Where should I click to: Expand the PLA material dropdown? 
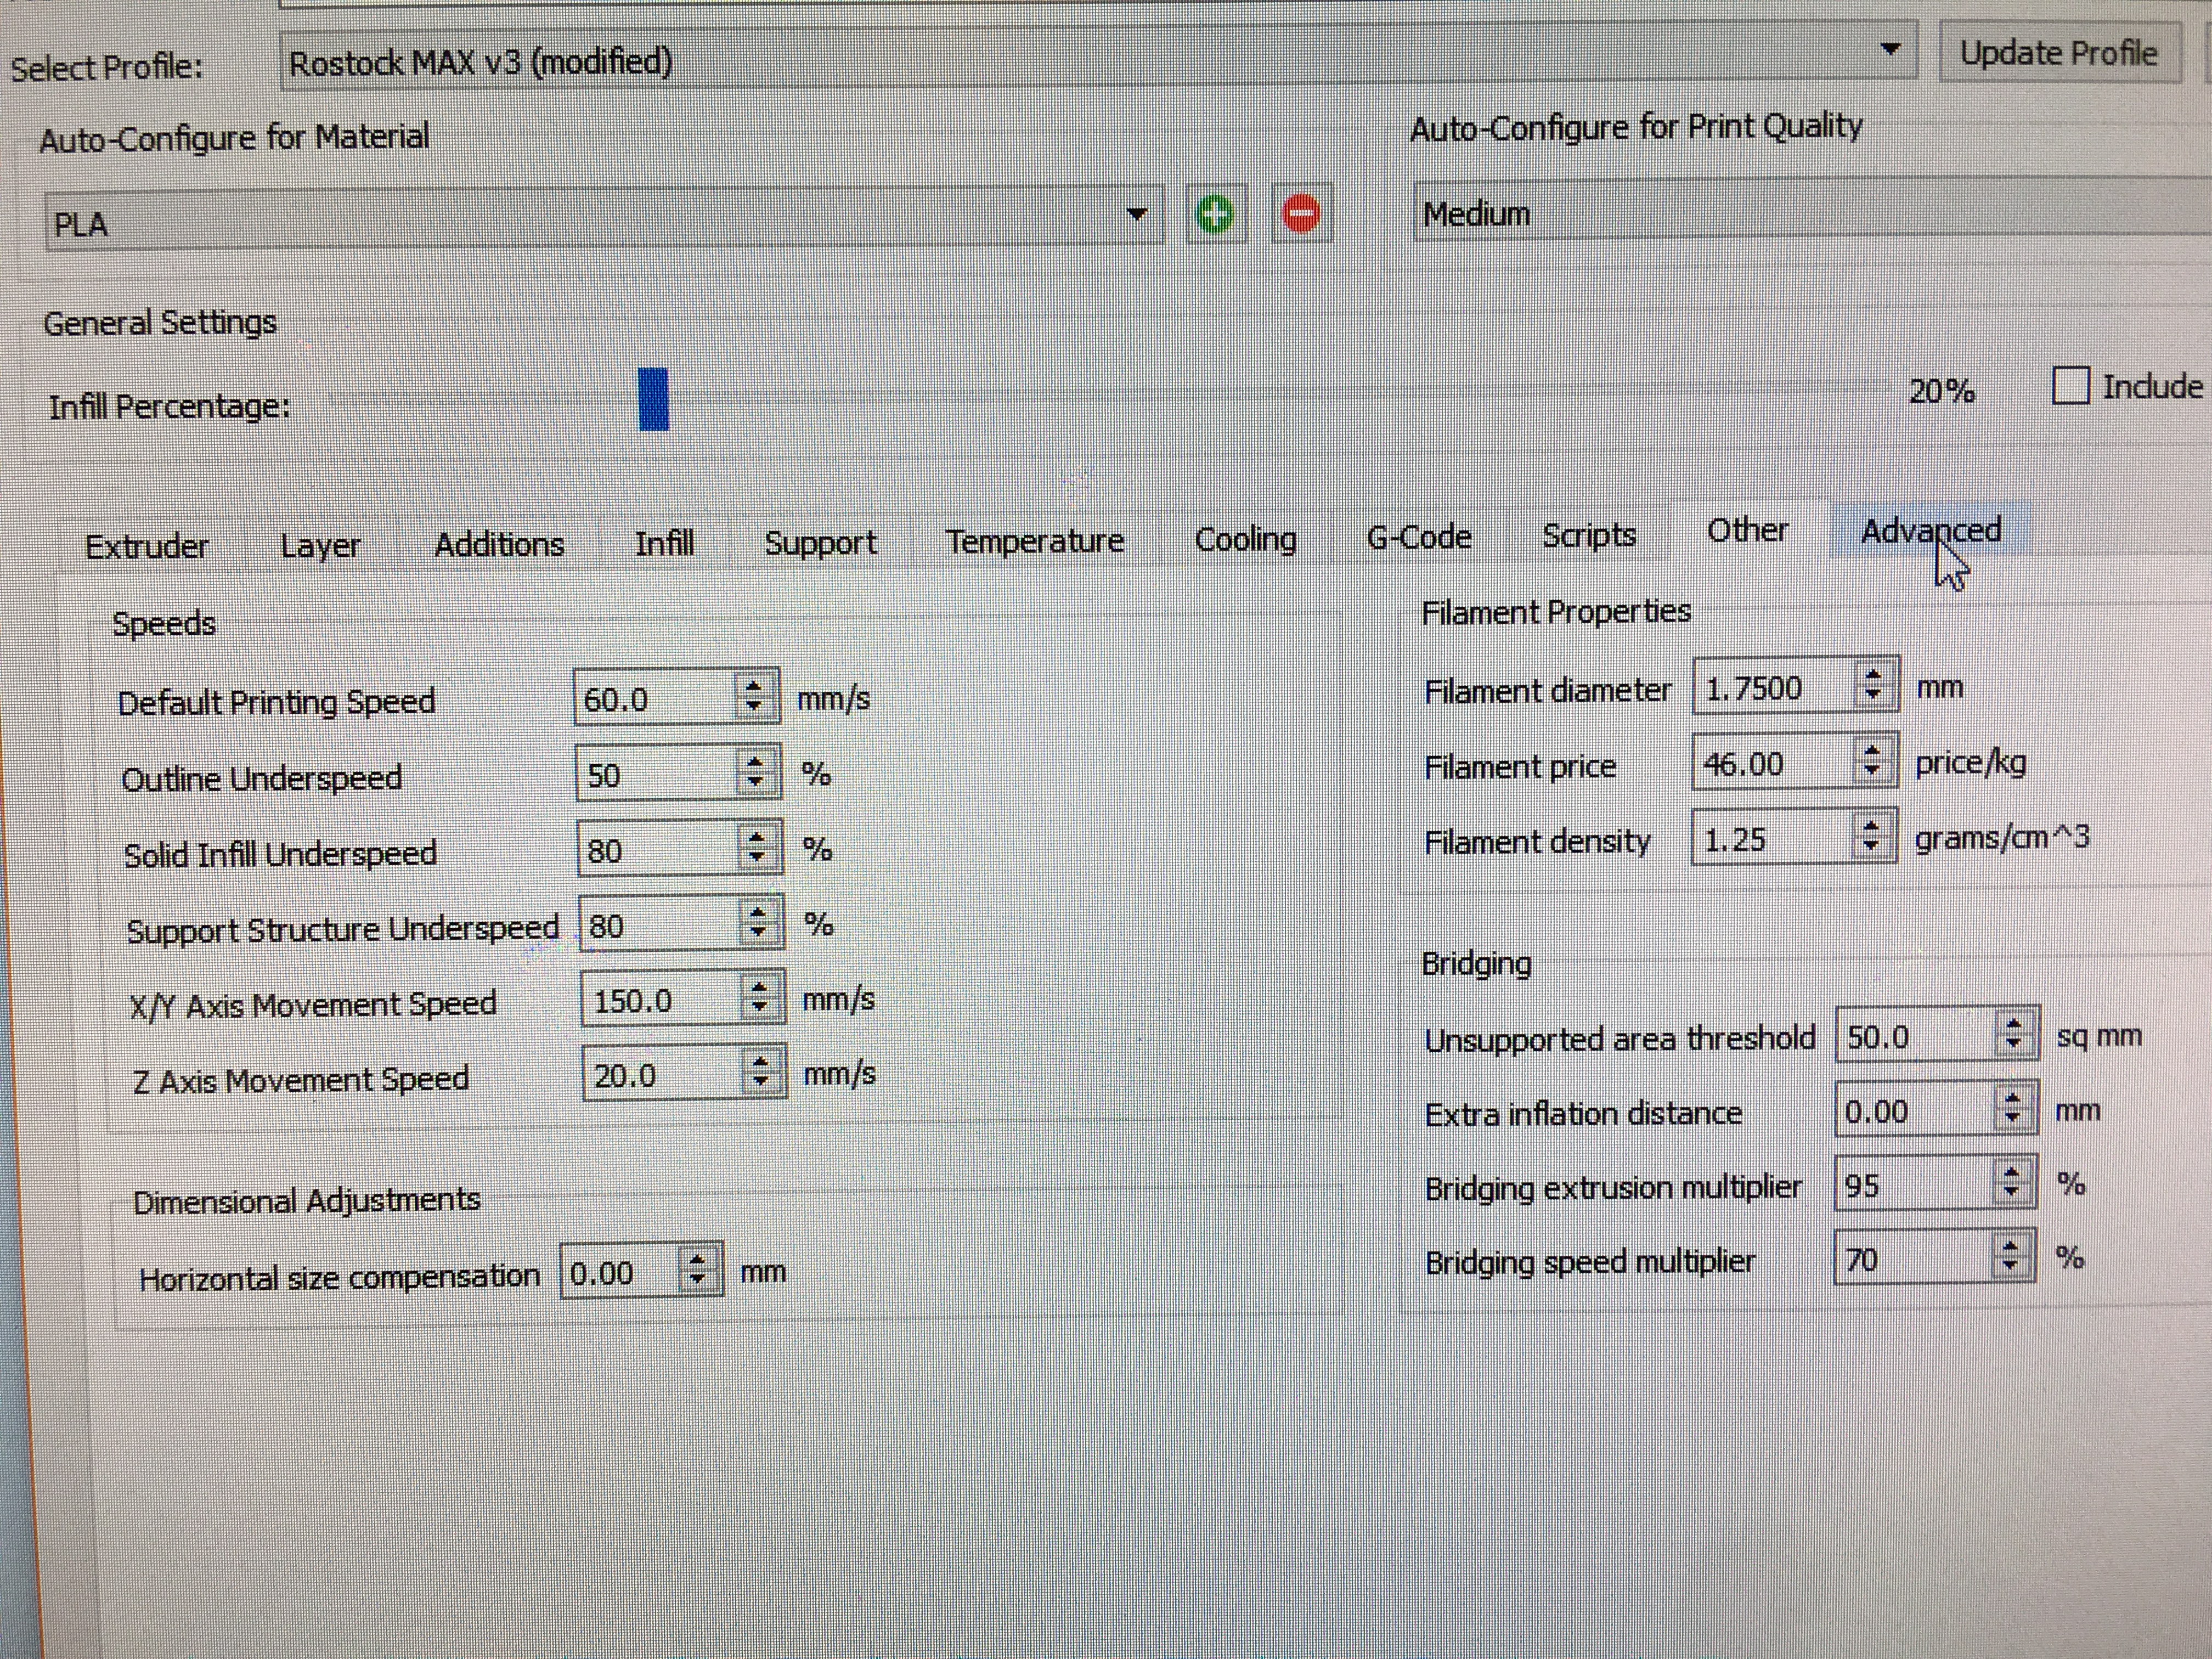[1136, 214]
